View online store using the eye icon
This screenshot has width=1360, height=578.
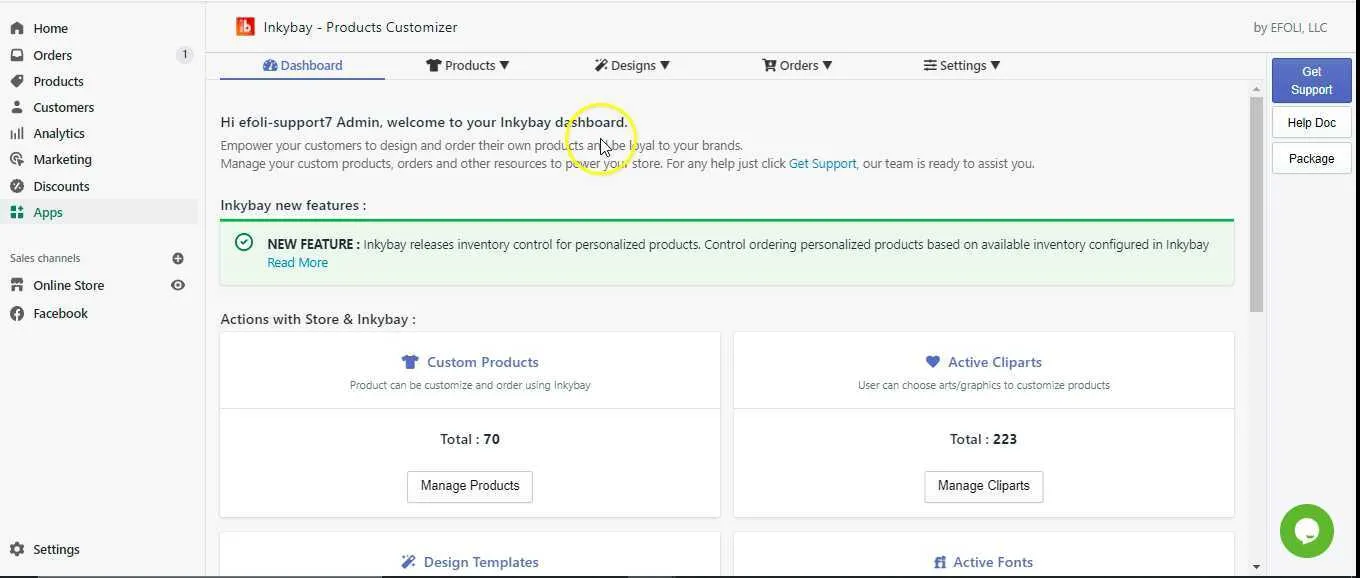pyautogui.click(x=178, y=285)
